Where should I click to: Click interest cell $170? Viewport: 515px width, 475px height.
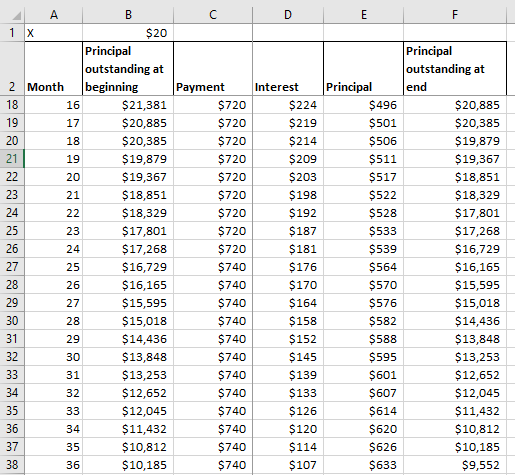point(288,285)
